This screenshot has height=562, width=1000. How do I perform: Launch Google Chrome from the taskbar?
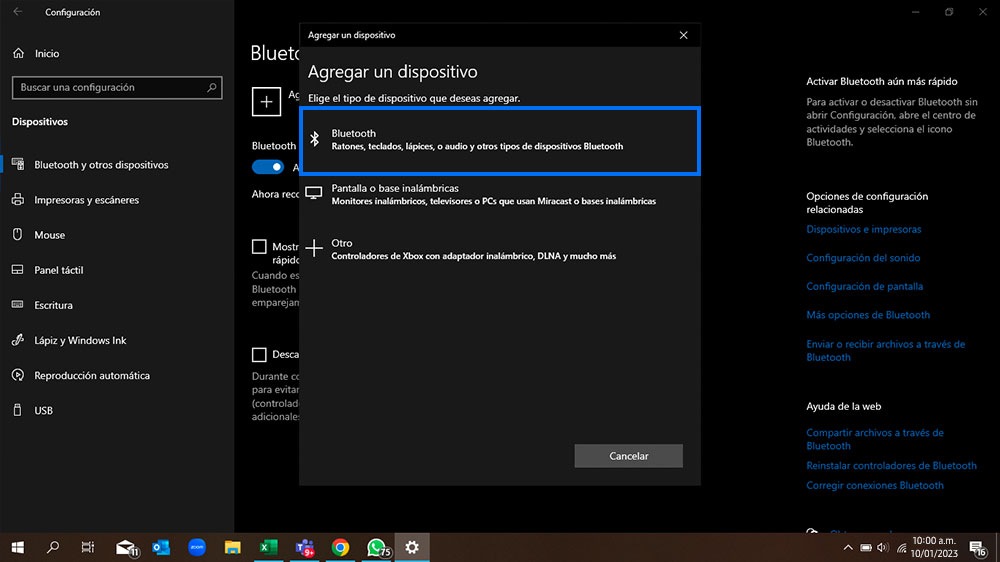coord(340,547)
